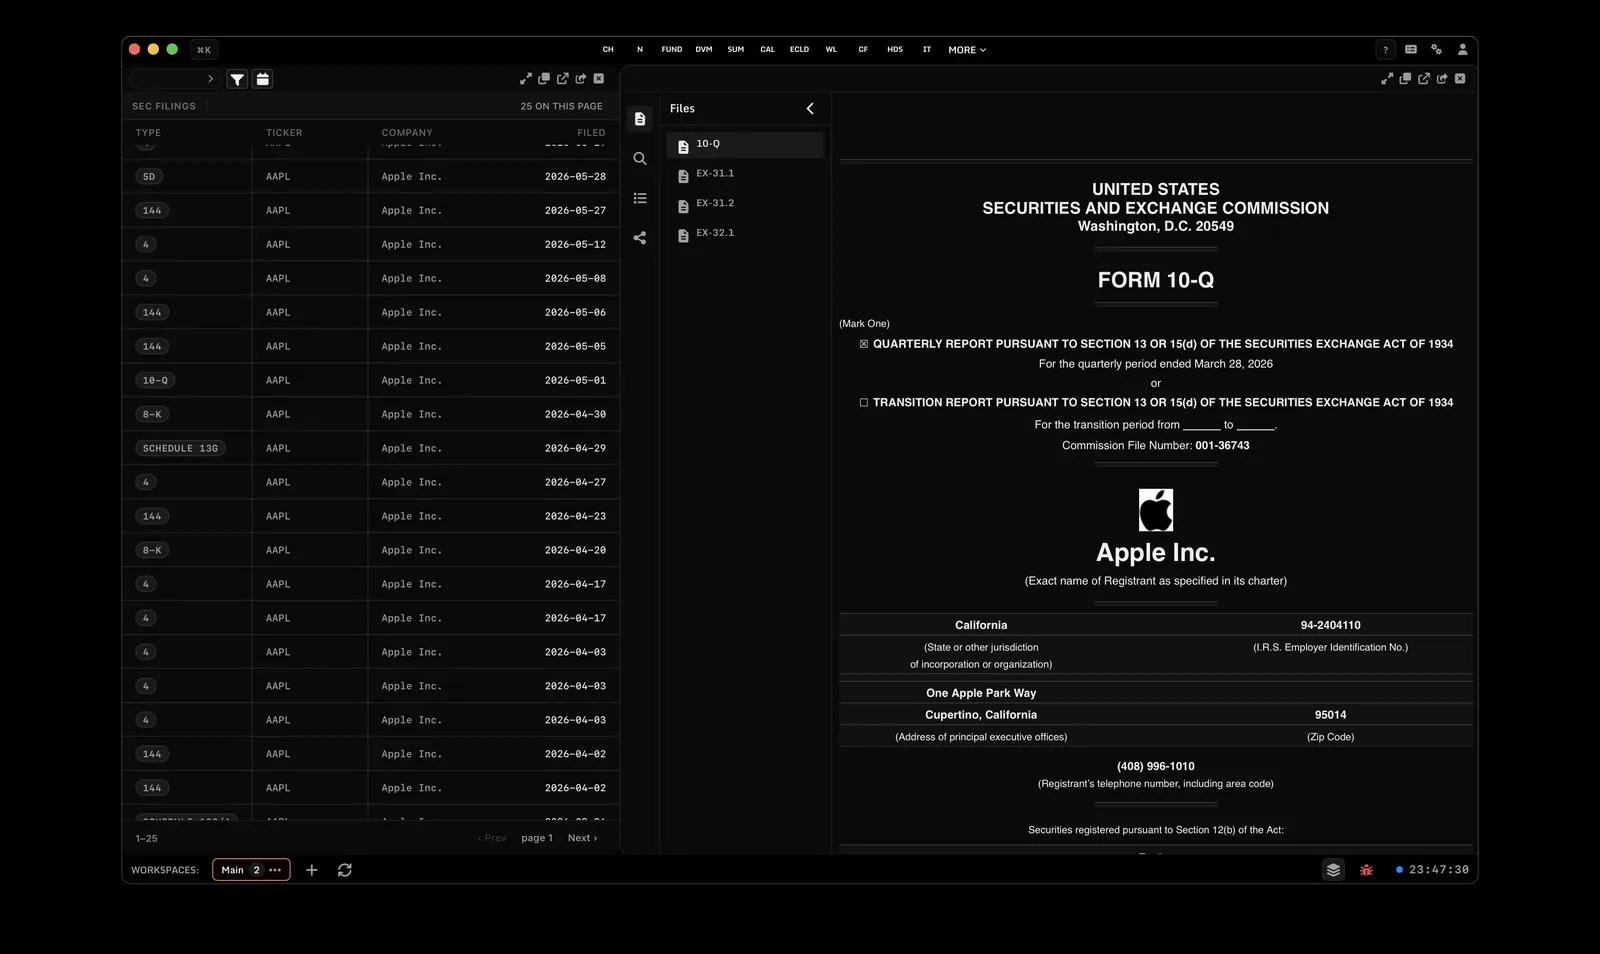Image resolution: width=1600 pixels, height=954 pixels.
Task: Duplicate the 10-Q document viewer panel
Action: click(1405, 79)
